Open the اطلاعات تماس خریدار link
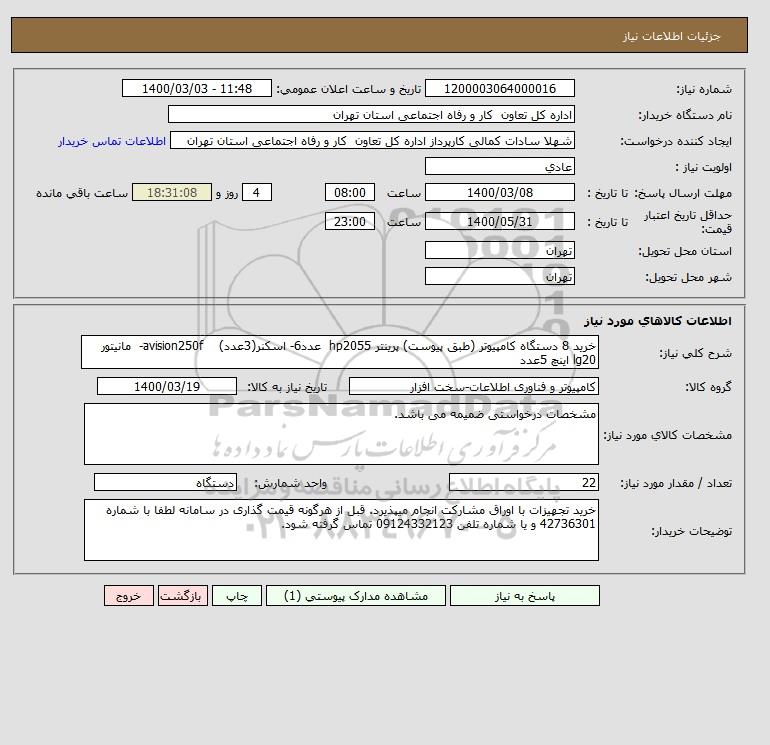The width and height of the screenshot is (770, 745). coord(112,141)
